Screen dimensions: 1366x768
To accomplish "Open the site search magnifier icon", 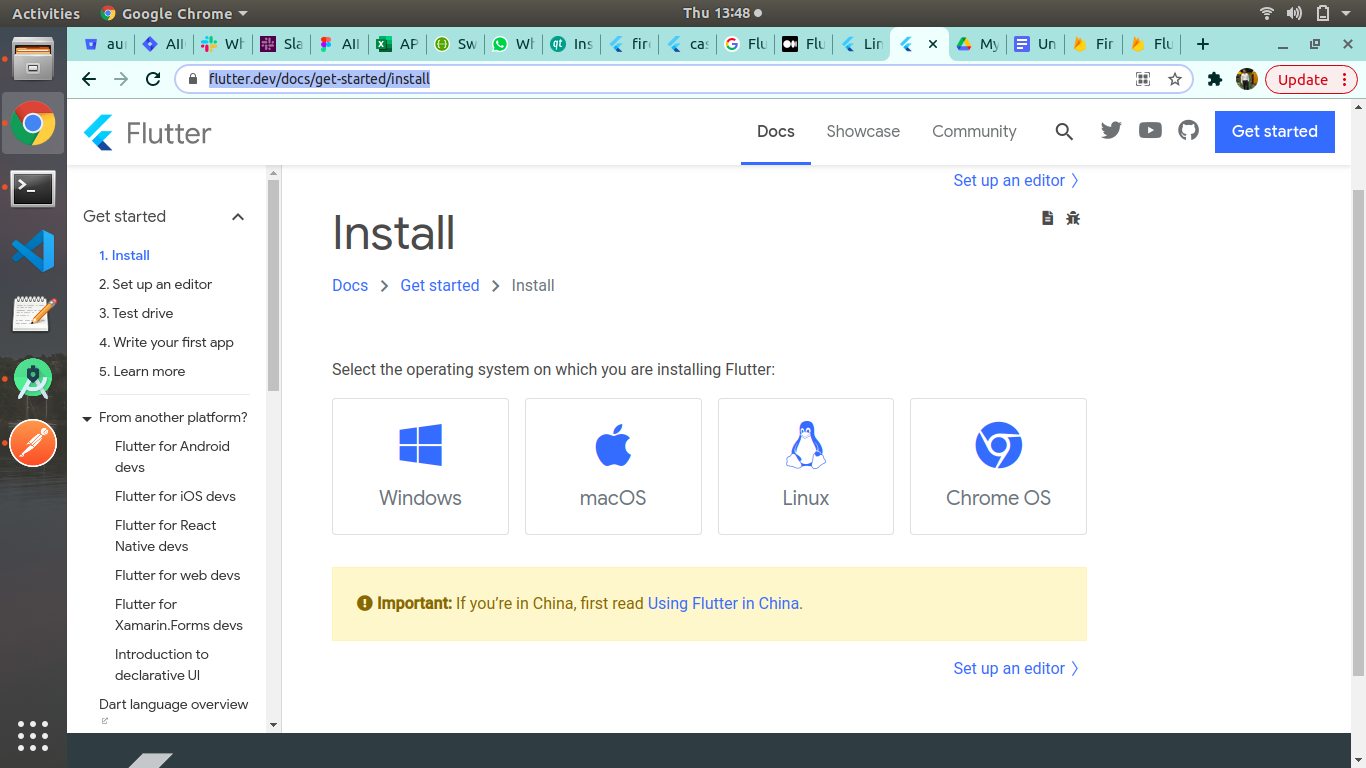I will [1064, 132].
